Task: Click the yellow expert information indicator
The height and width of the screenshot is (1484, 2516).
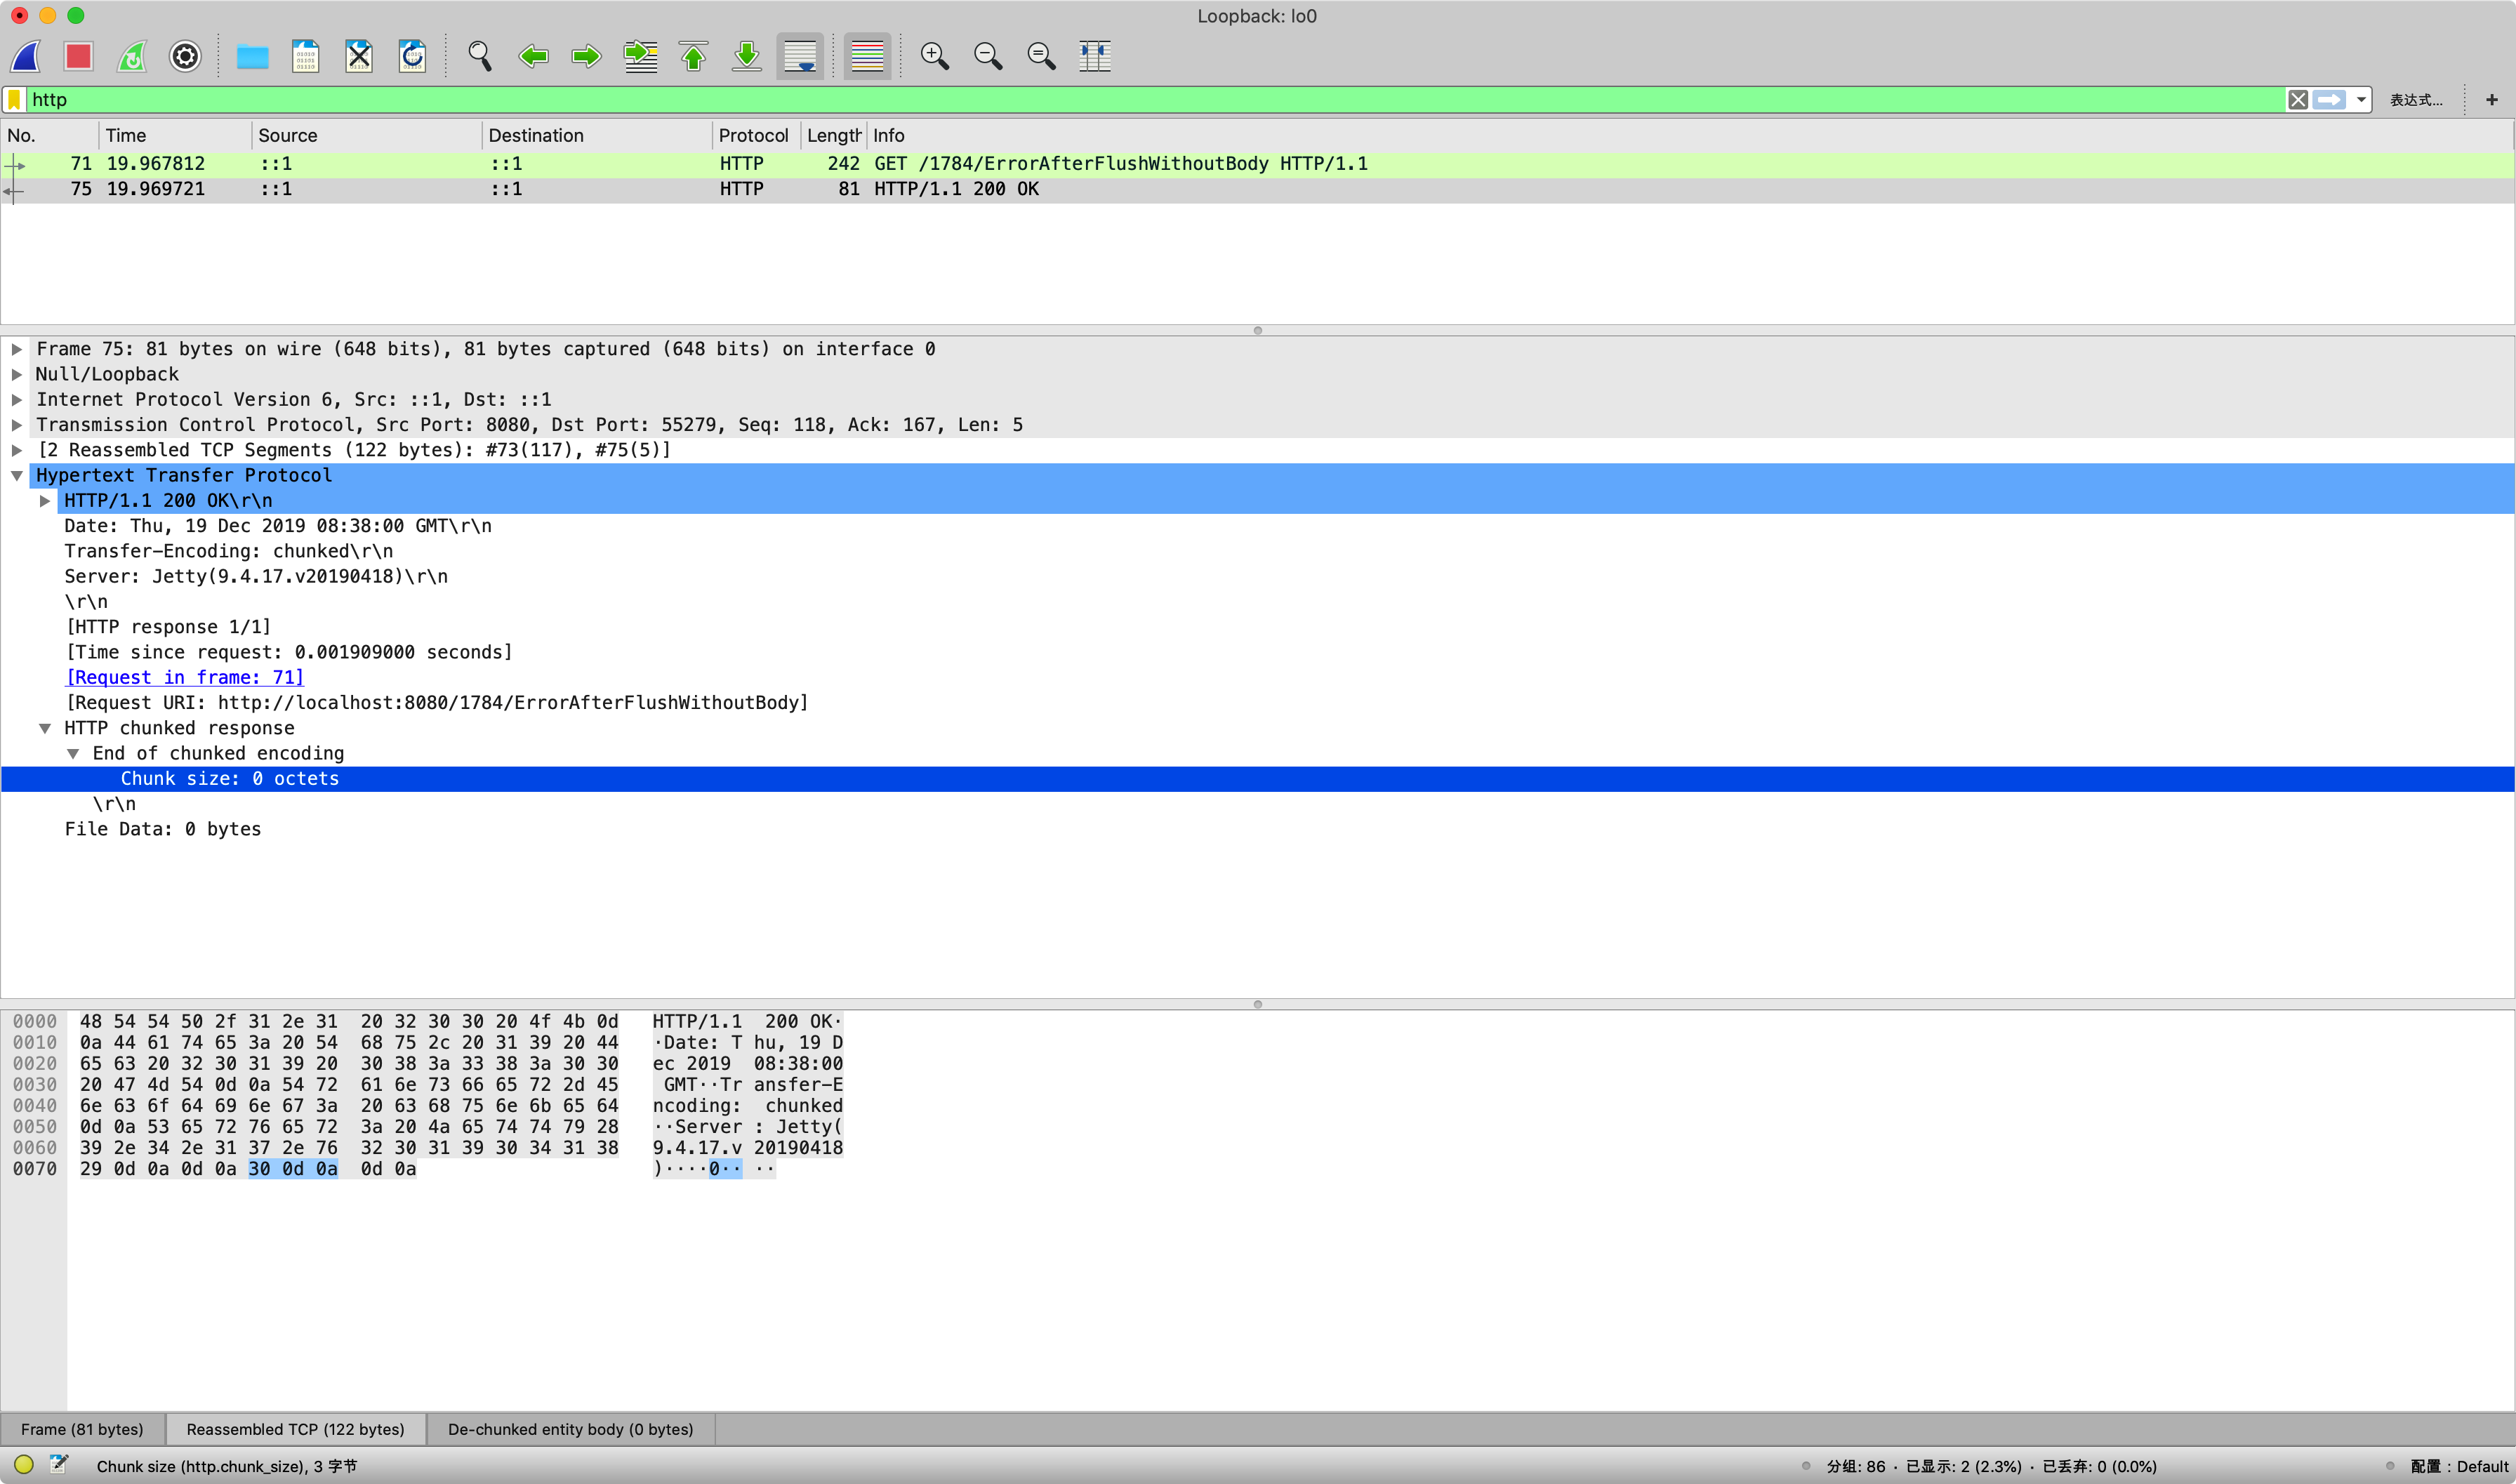Action: pyautogui.click(x=24, y=1465)
